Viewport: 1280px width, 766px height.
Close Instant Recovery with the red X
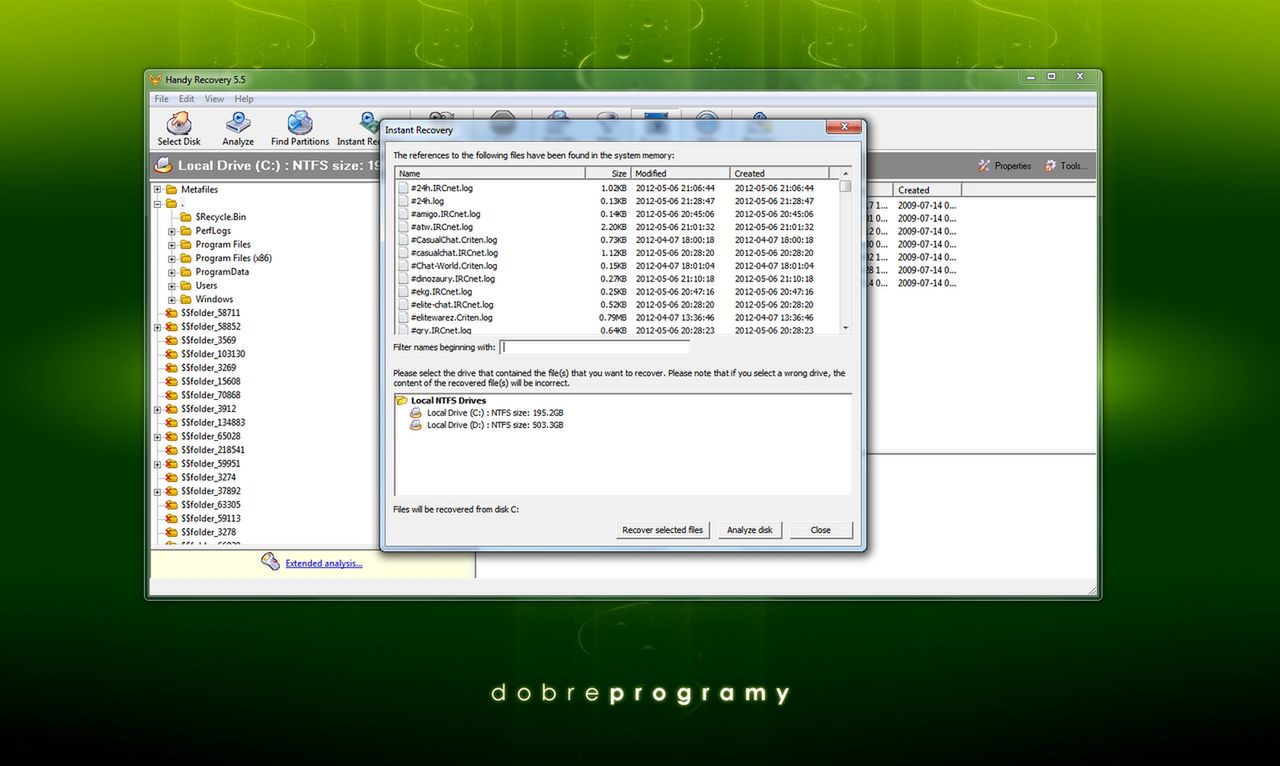[x=844, y=128]
